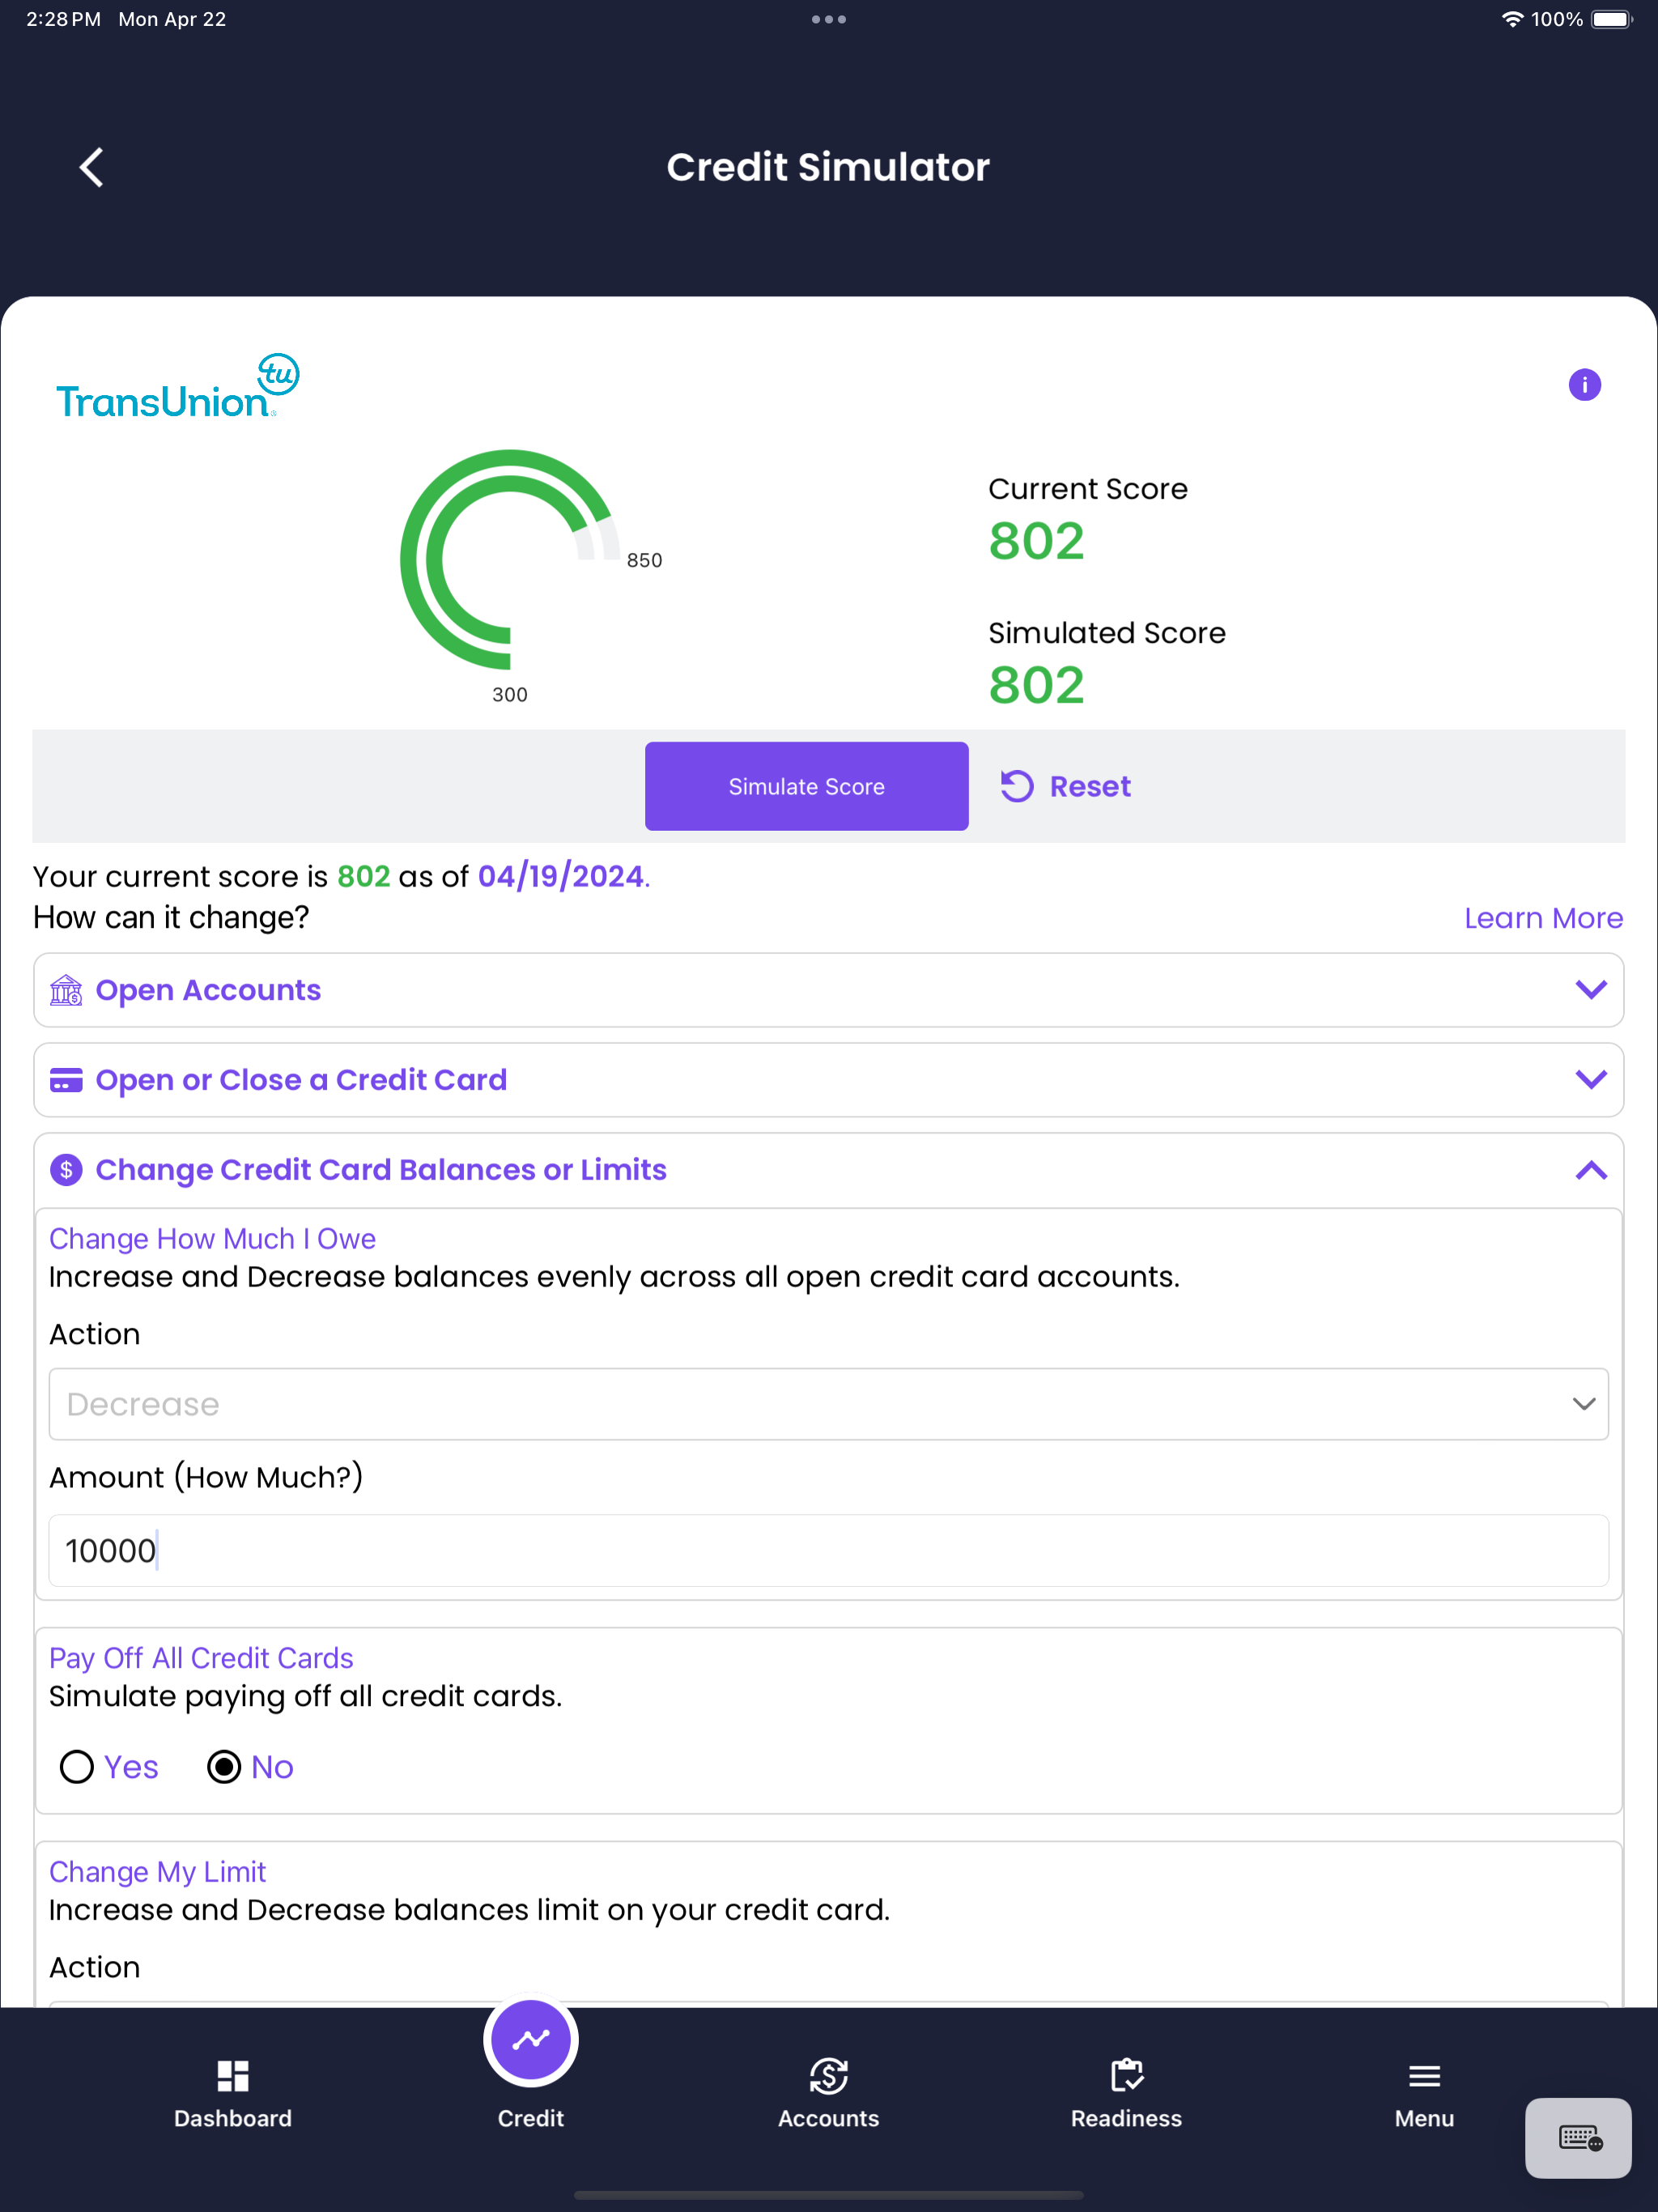Tap the back arrow icon
1658x2212 pixels.
[92, 167]
